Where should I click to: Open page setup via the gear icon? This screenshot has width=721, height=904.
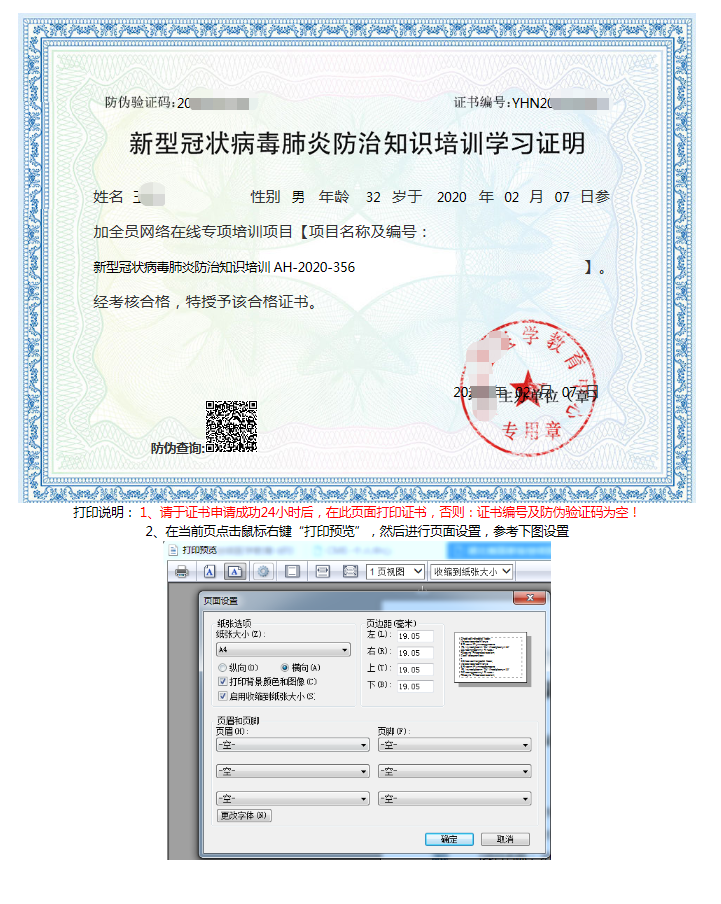coord(263,571)
